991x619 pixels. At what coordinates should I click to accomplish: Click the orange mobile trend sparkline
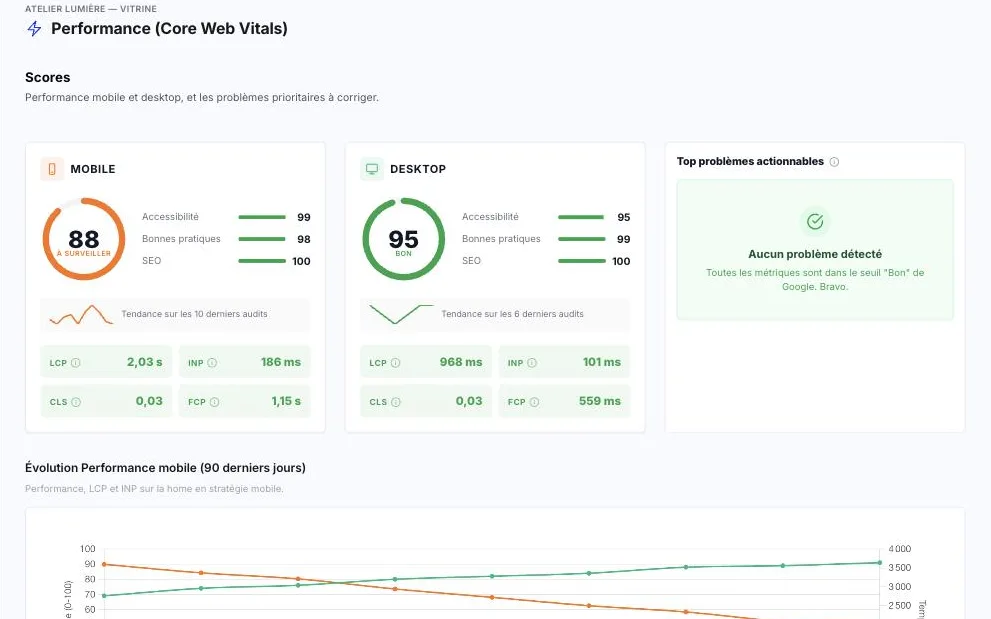81,314
